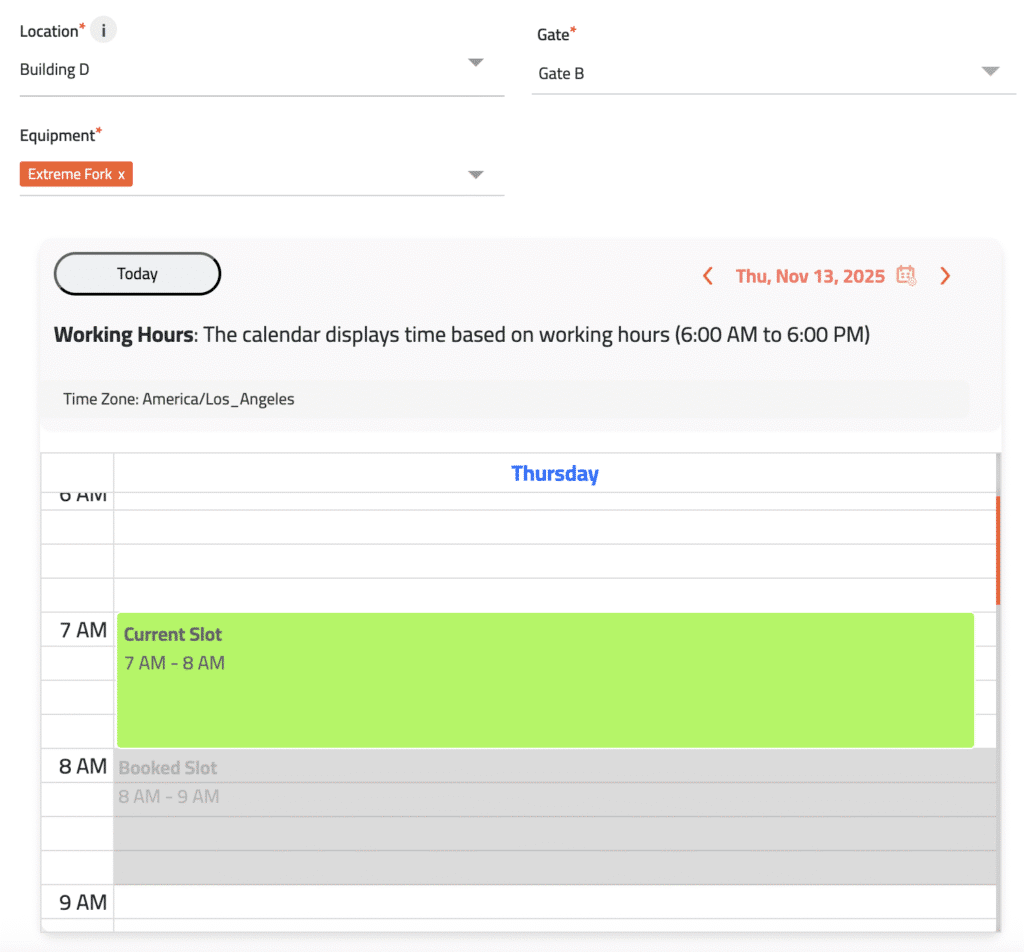Click the calendar's orange vertical scrollbar
Image resolution: width=1024 pixels, height=952 pixels.
coord(997,550)
